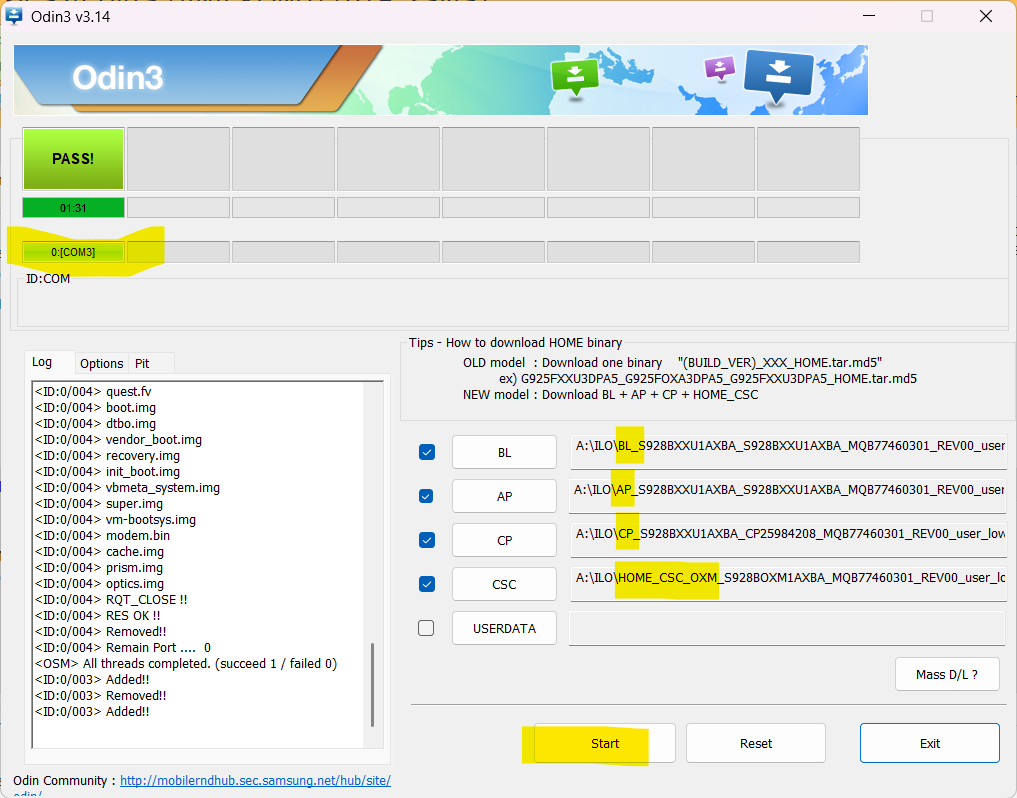Screen dimensions: 1017x798
Task: Start the firmware flash
Action: click(604, 744)
